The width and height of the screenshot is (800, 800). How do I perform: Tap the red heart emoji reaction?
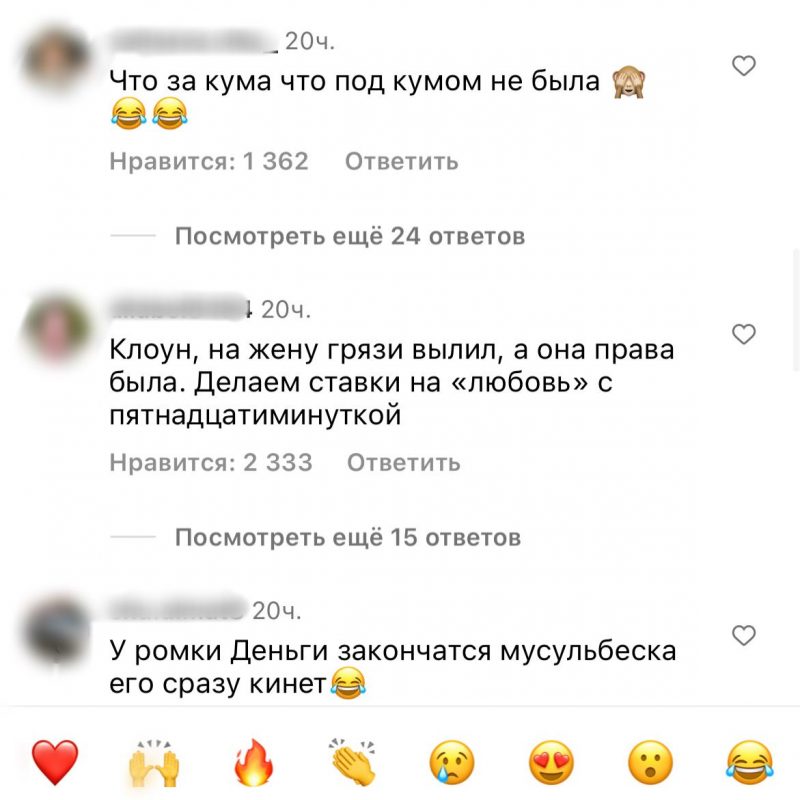55,762
